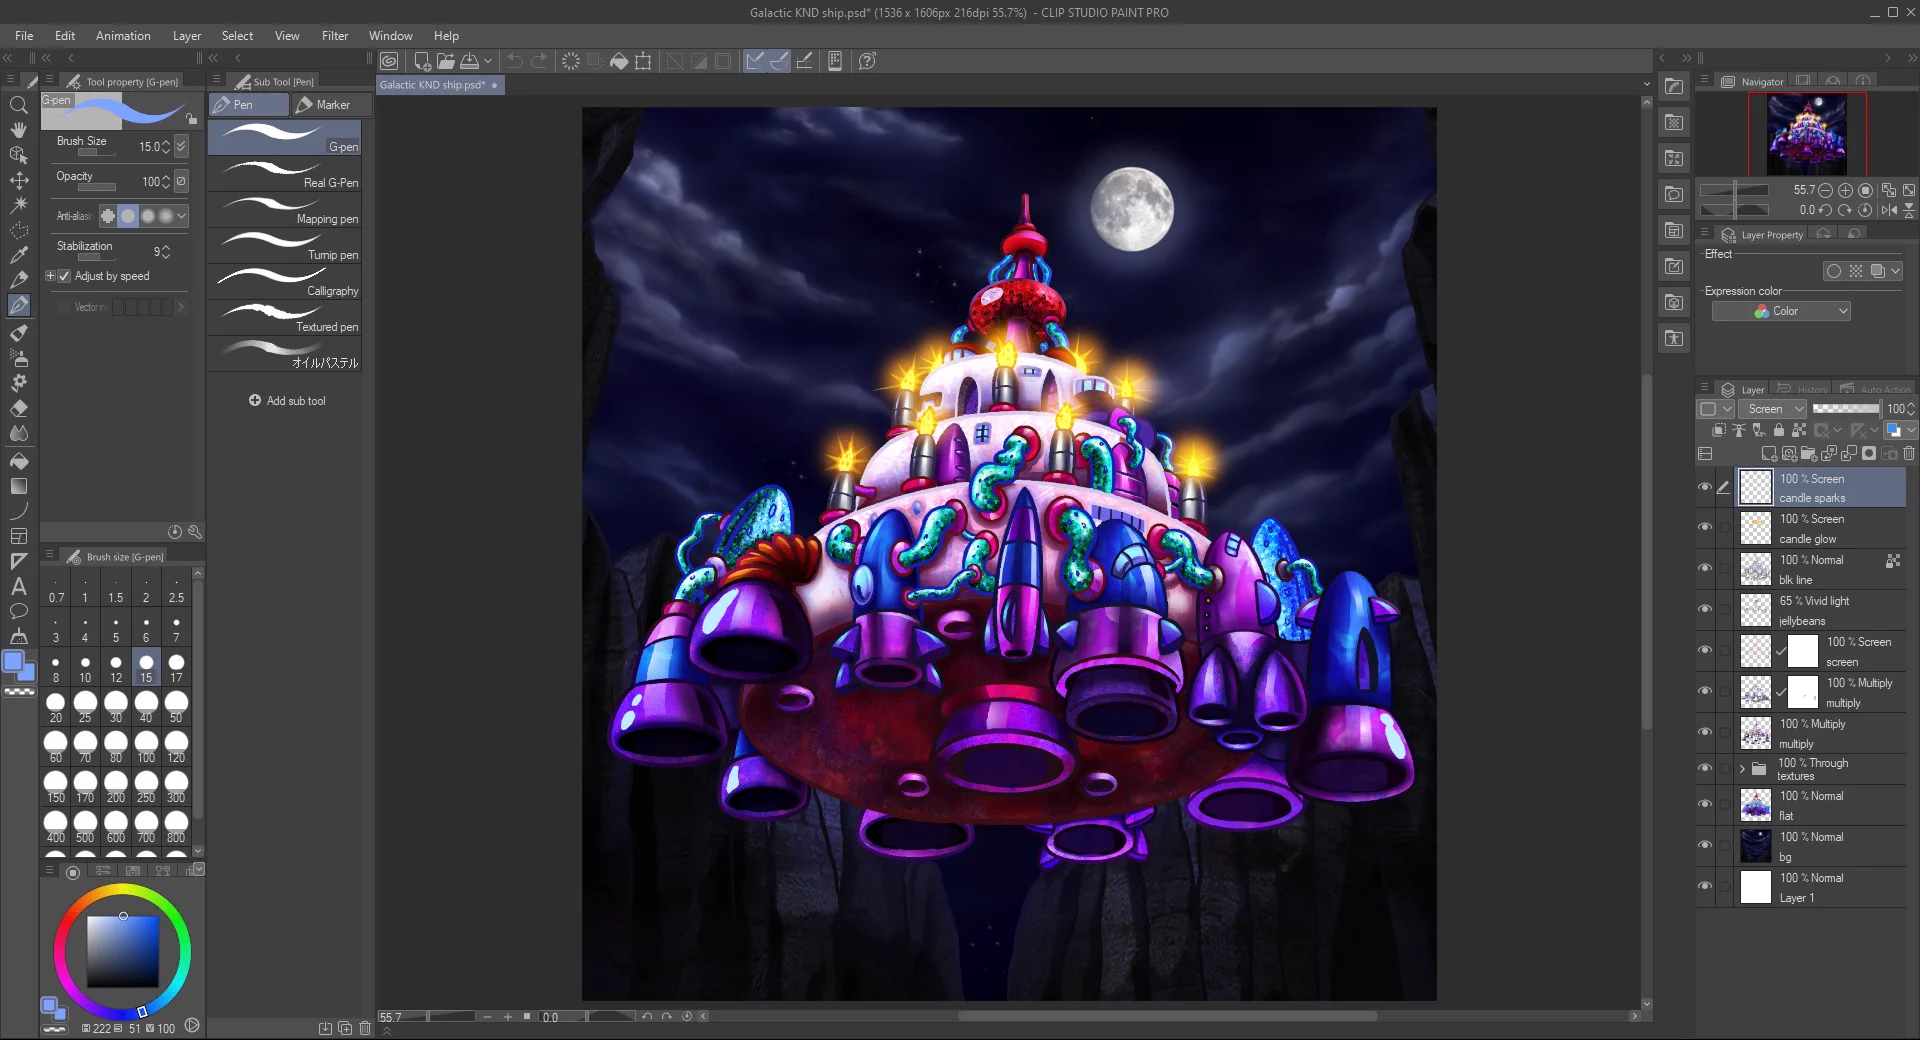1920x1040 pixels.
Task: Click Add sub tool button
Action: 287,401
